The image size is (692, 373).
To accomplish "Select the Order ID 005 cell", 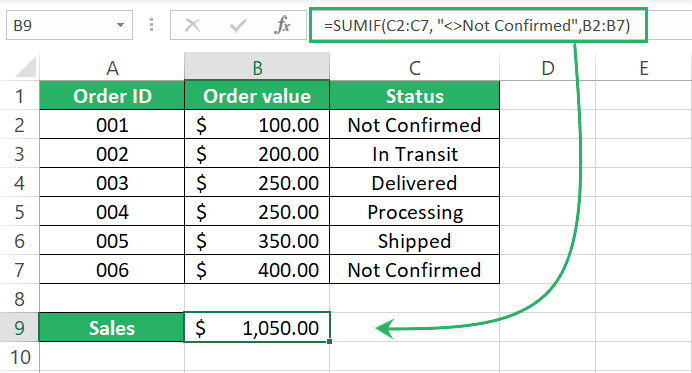I will click(112, 241).
